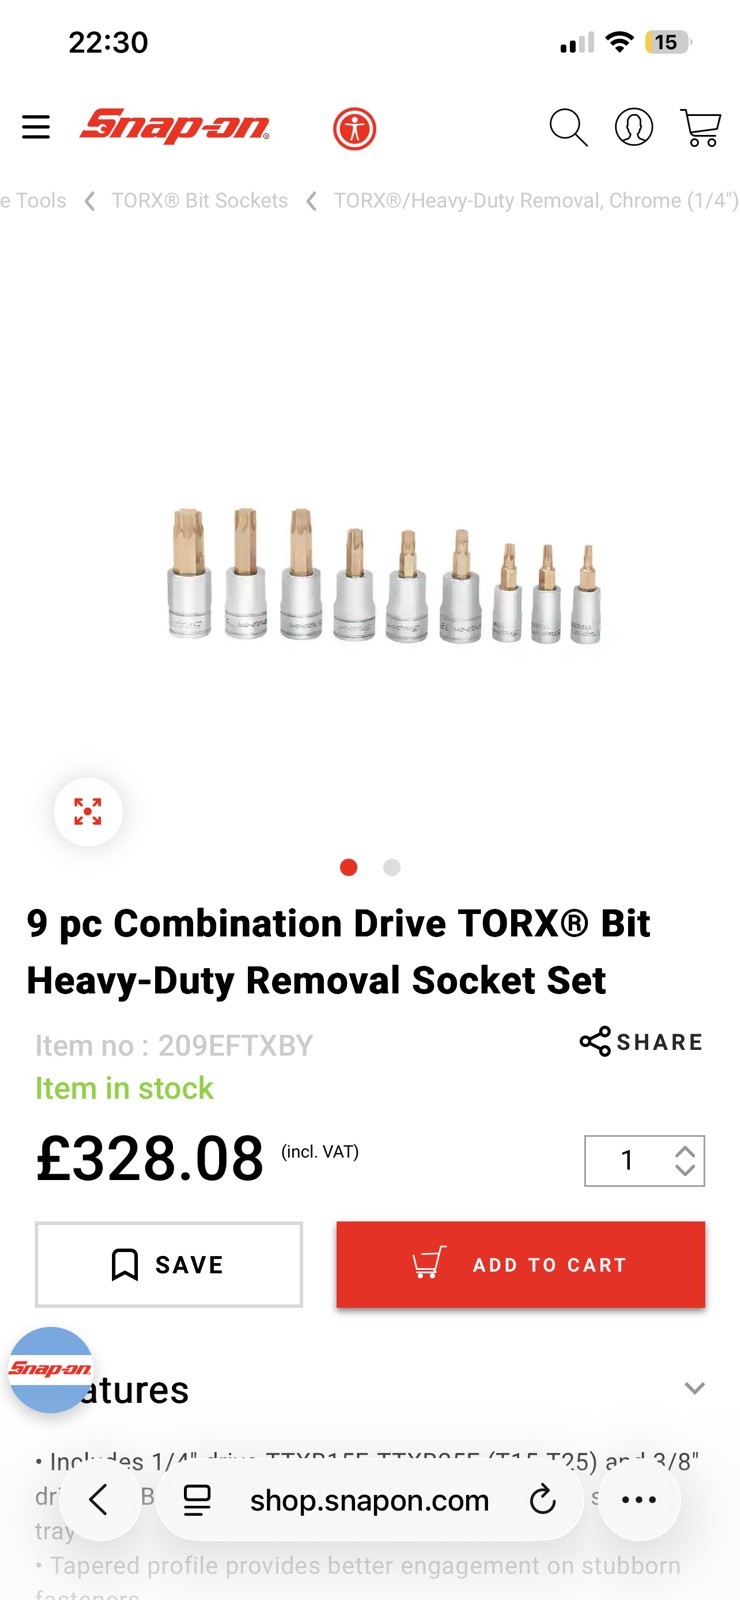Go to TORX® Bit Sockets breadcrumb

200,201
